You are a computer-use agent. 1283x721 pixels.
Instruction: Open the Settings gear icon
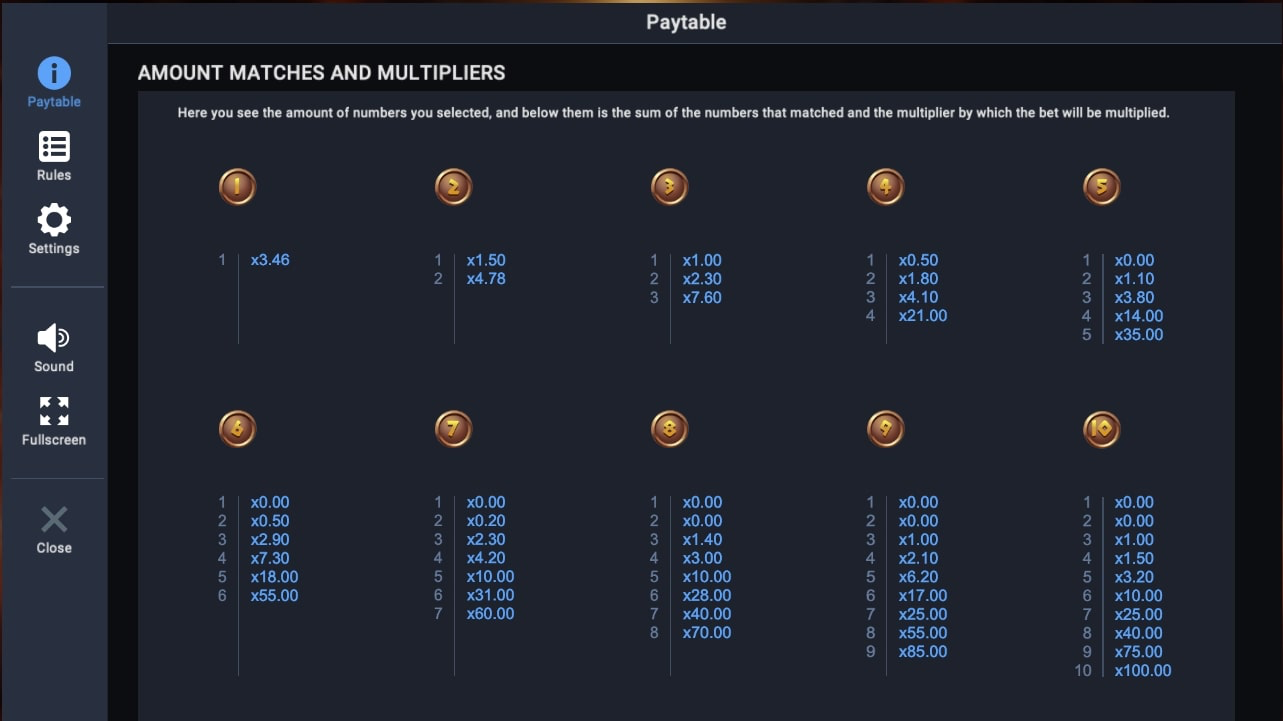[x=53, y=221]
